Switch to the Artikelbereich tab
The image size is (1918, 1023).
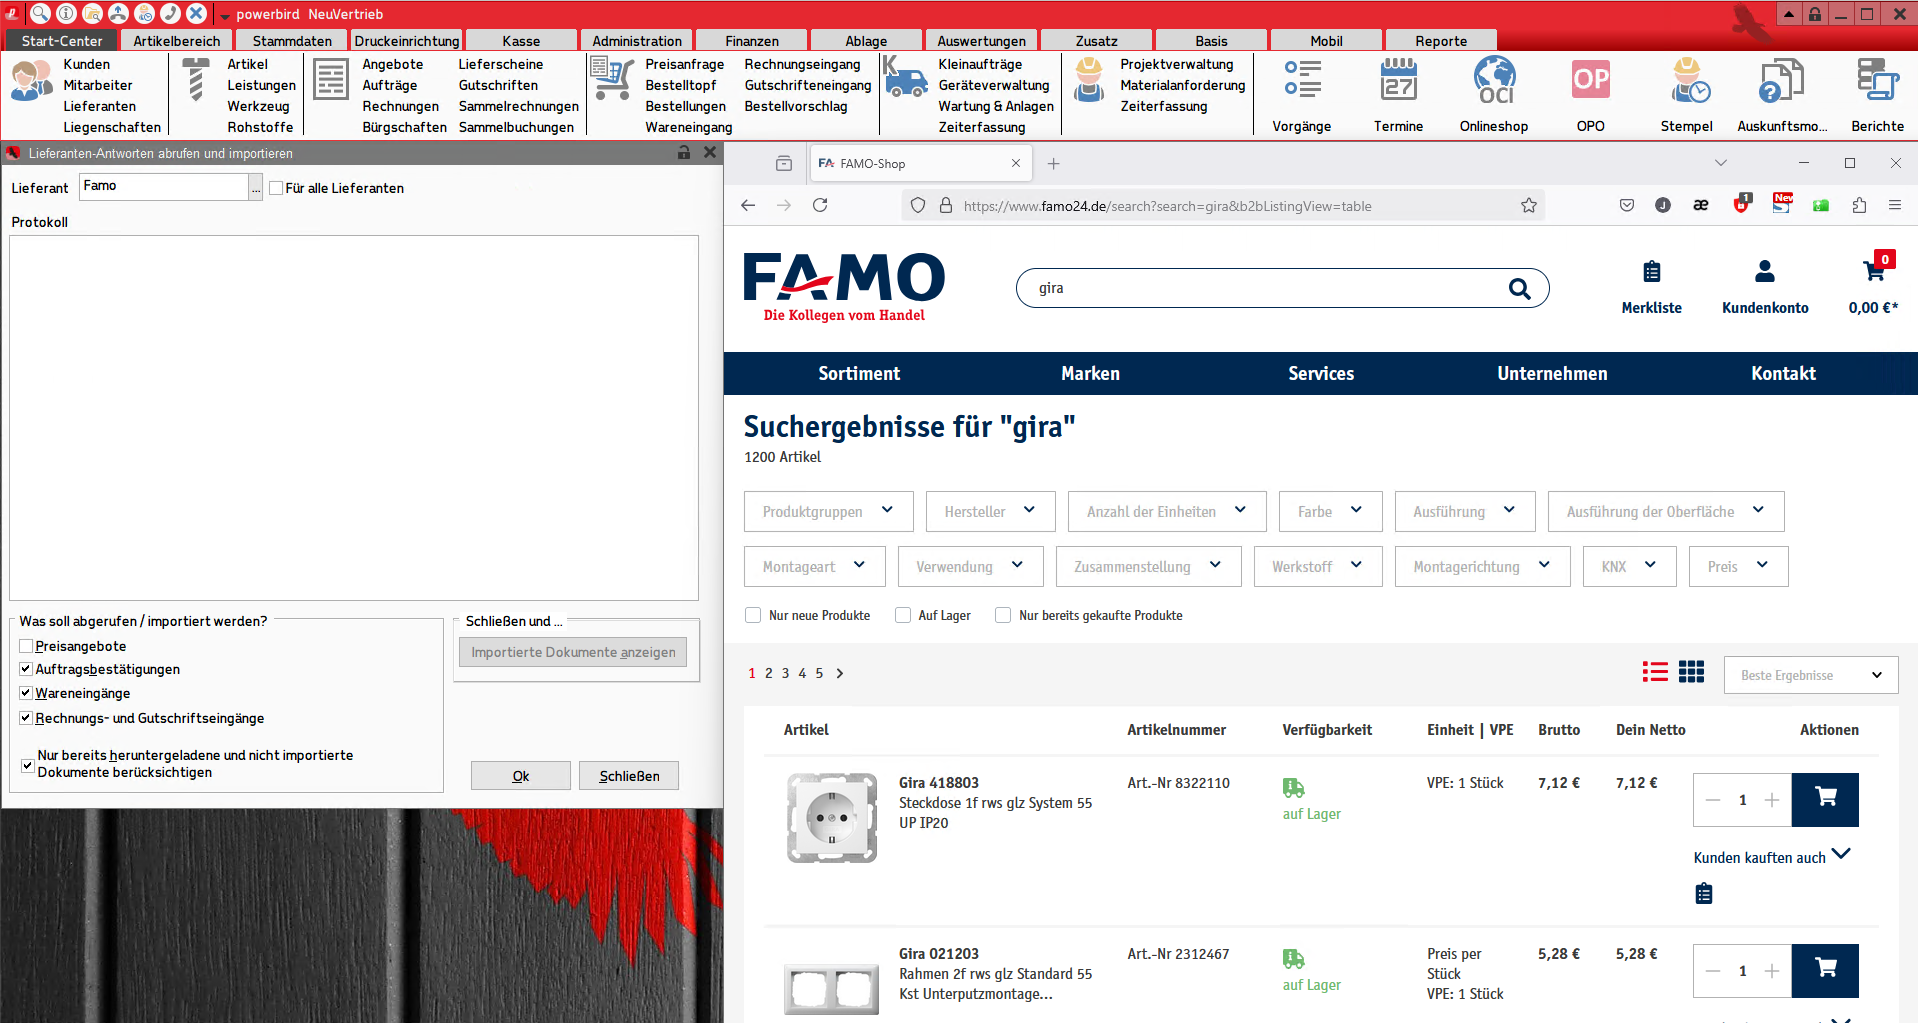177,41
